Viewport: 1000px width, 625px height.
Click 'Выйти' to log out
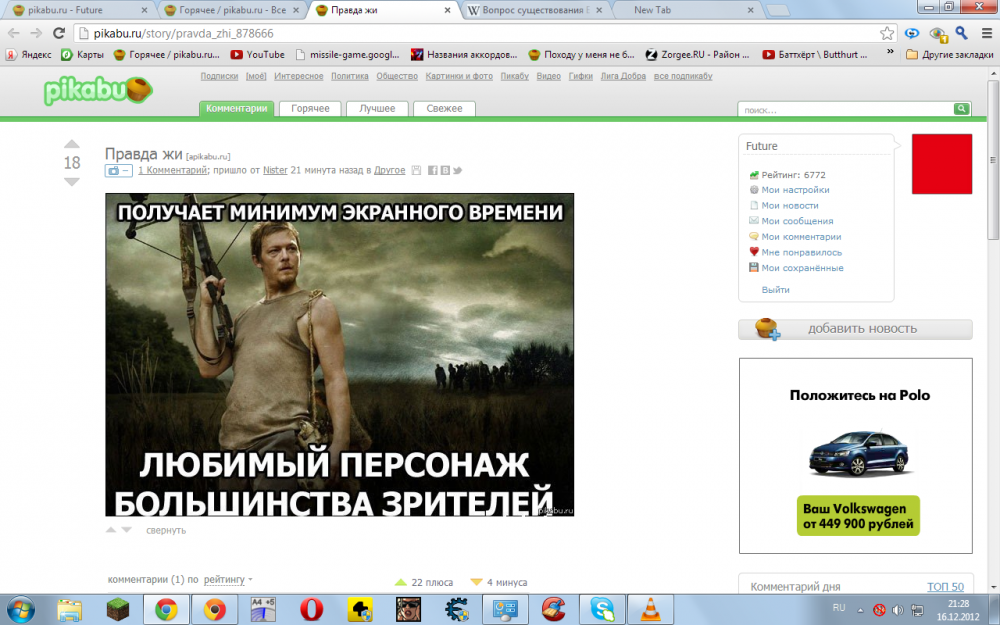[776, 290]
